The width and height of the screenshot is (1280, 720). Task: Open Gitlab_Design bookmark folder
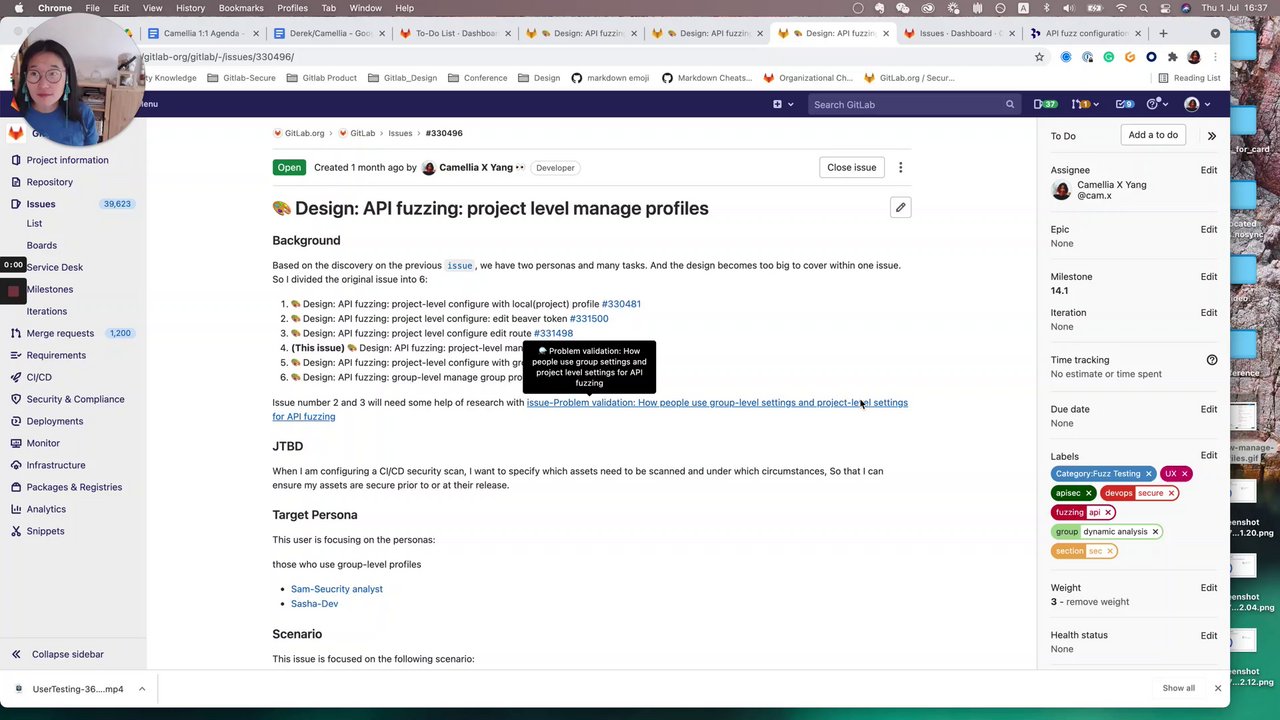[402, 78]
